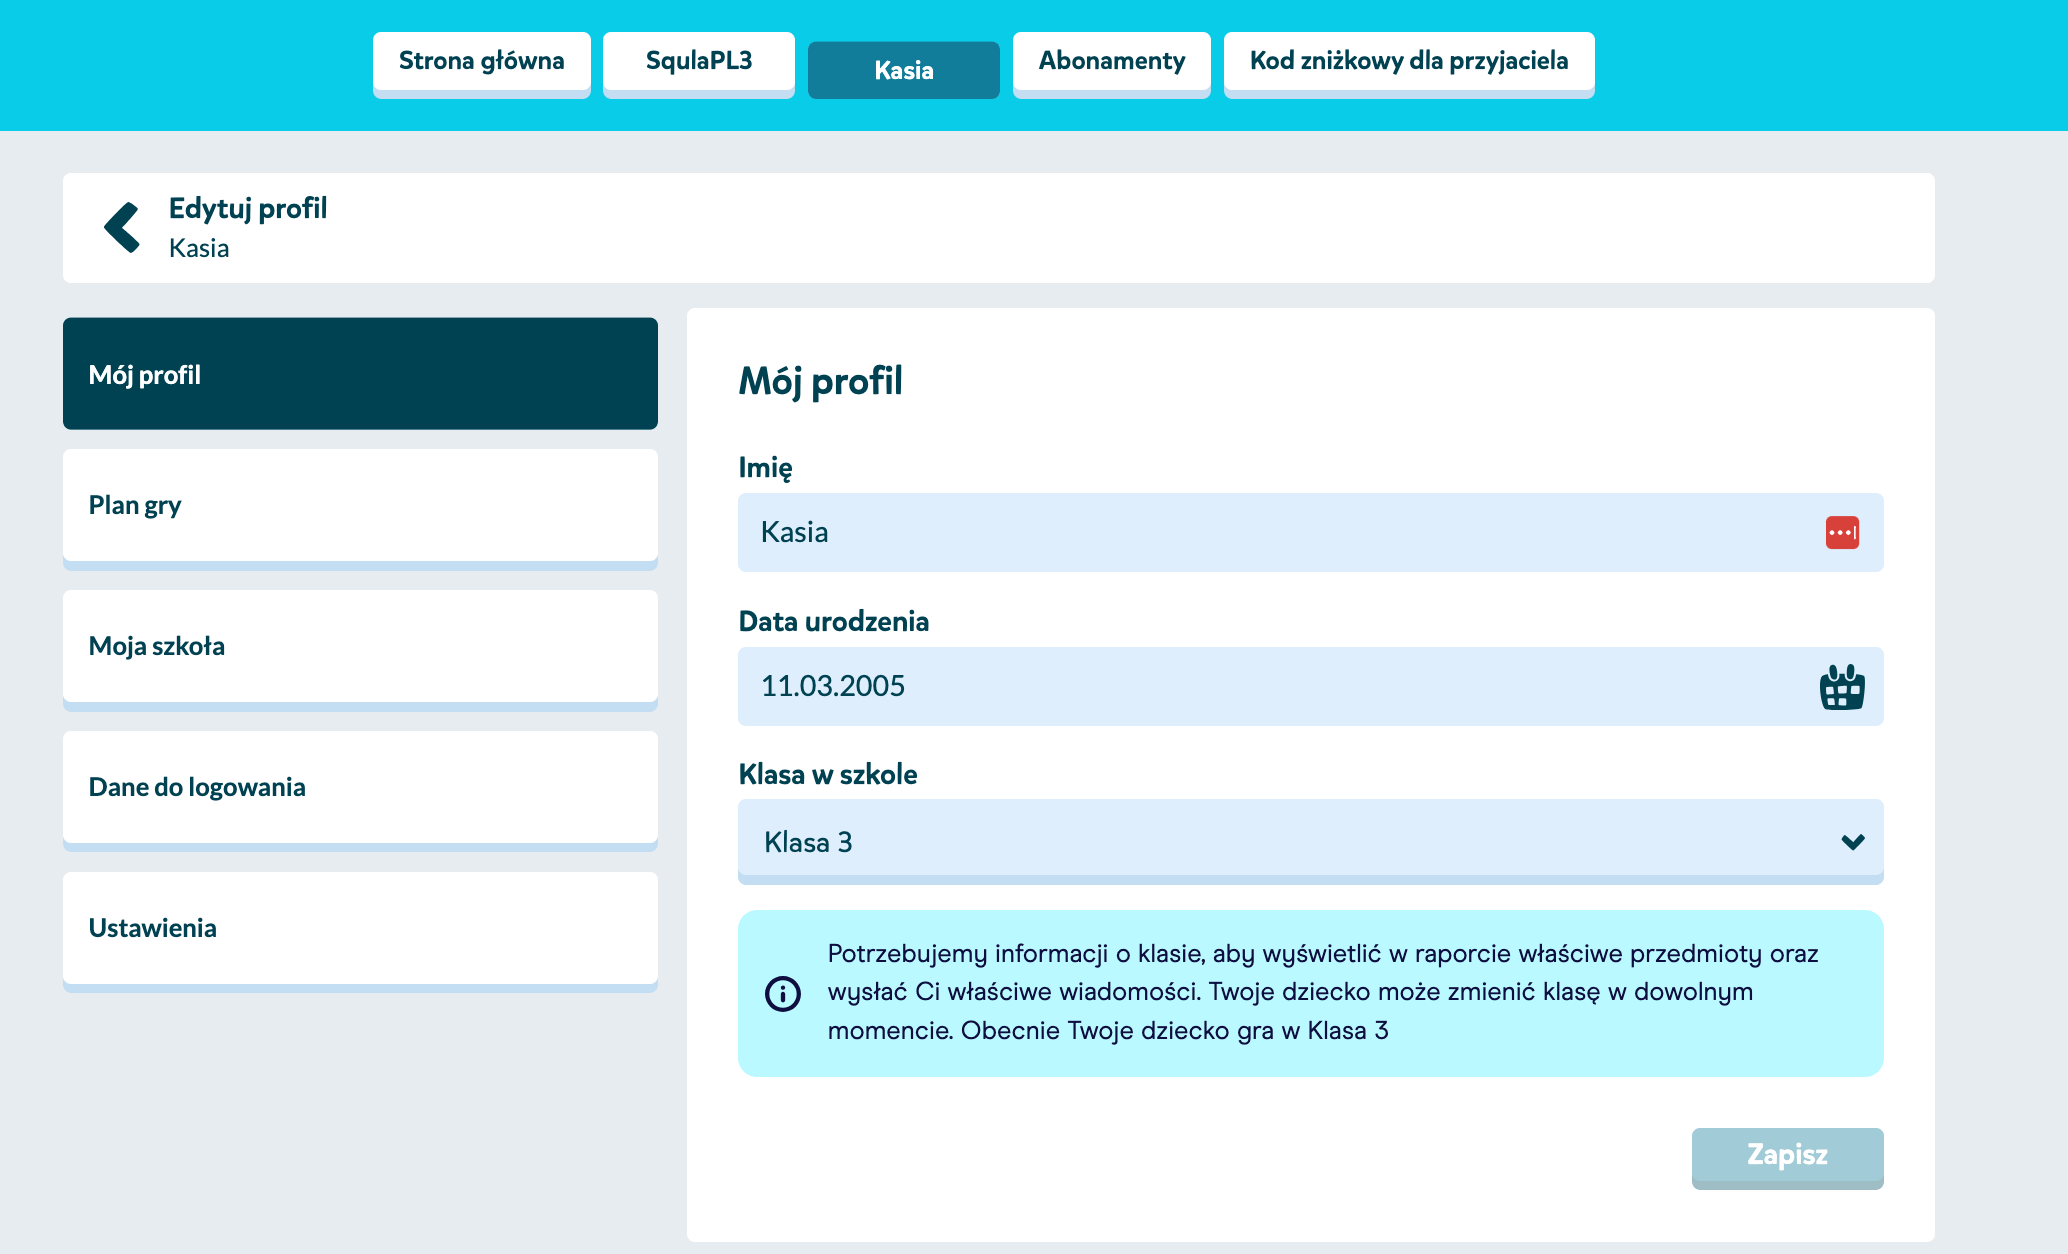This screenshot has width=2068, height=1254.
Task: Open Moja szkoła section
Action: coord(360,646)
